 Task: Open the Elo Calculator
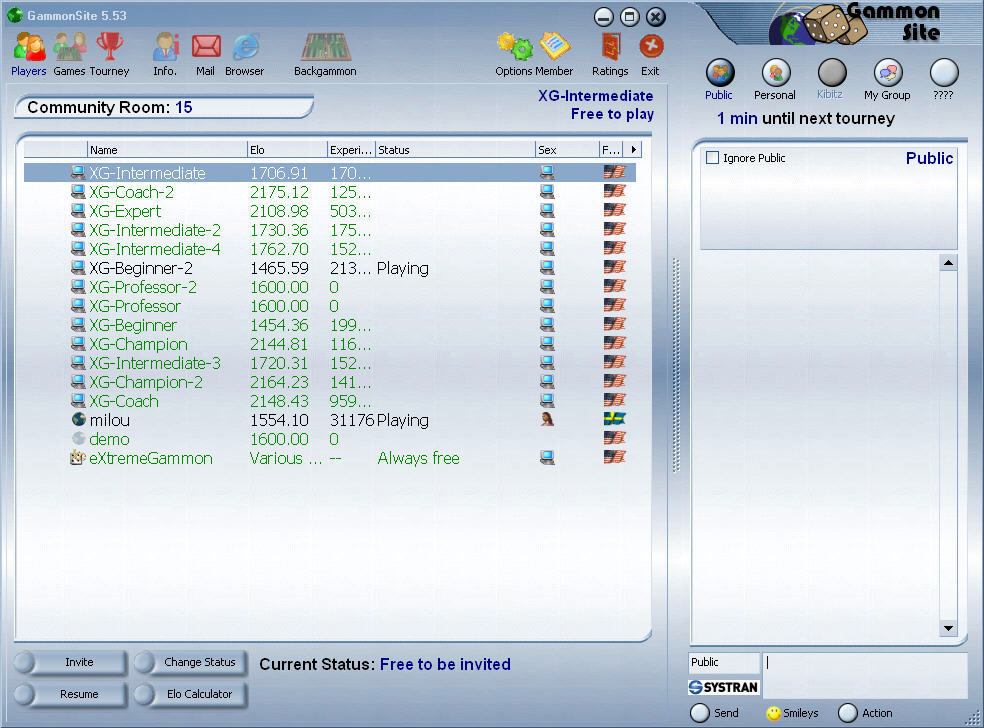[x=191, y=694]
